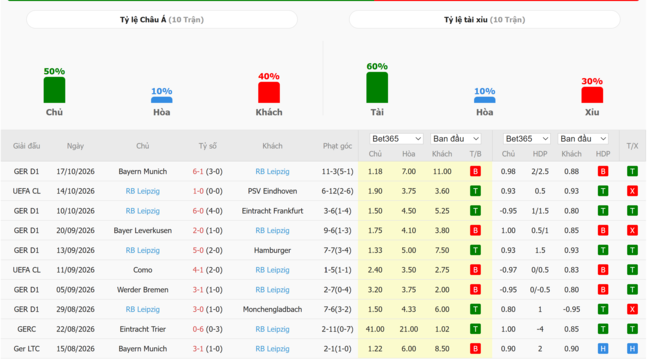Screen dimensions: 650x362
Task: Click red X icon in 14/10/2026 row
Action: [x=632, y=191]
